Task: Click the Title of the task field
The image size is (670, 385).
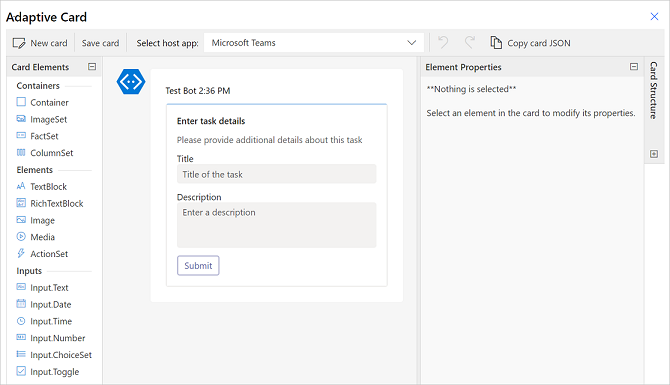Action: point(276,174)
